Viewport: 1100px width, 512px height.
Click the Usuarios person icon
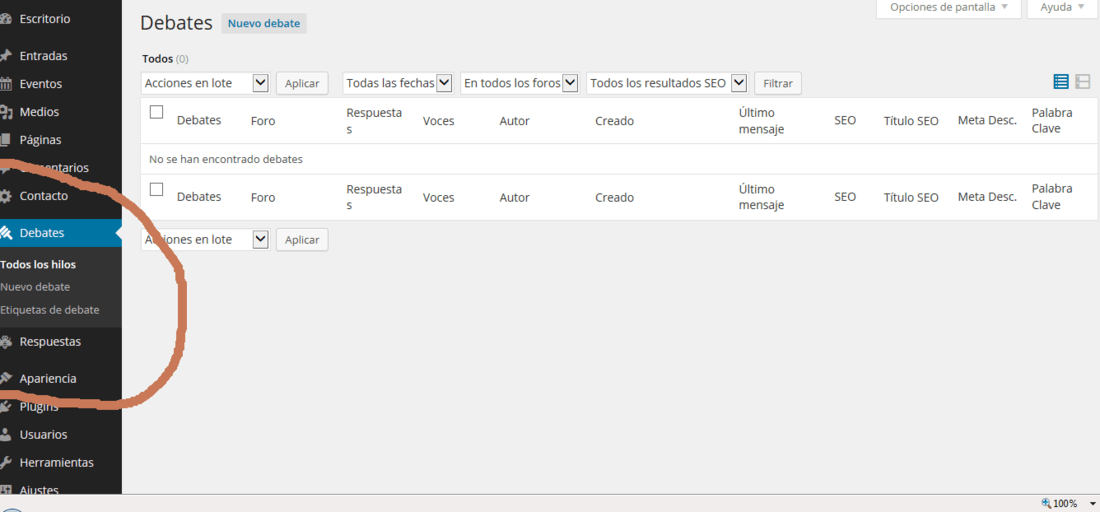(x=6, y=435)
